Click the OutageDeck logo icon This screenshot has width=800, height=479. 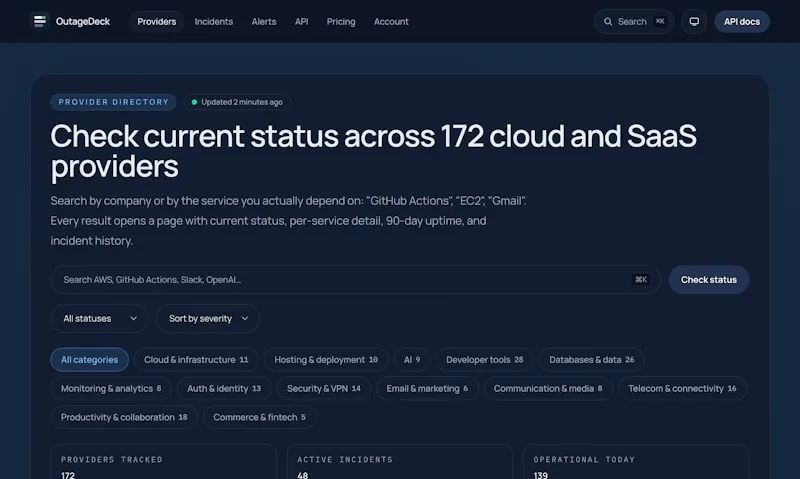tap(40, 21)
